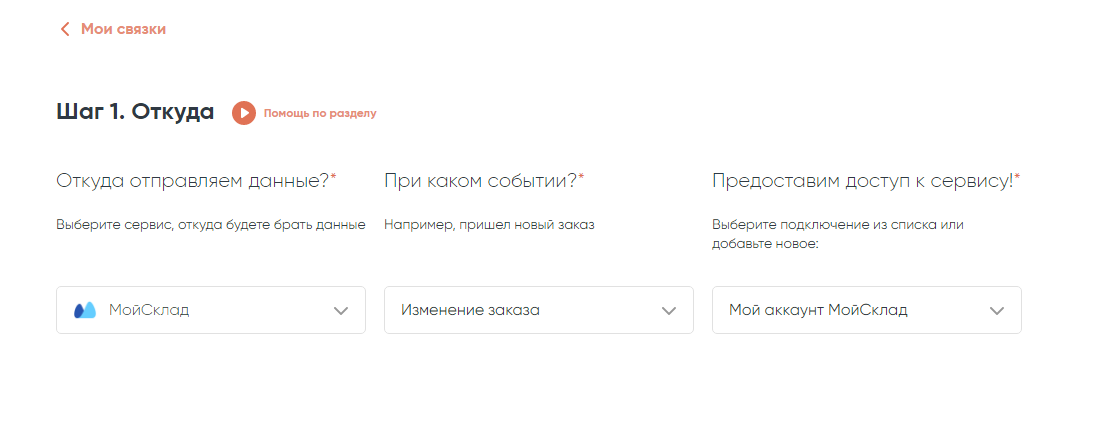The height and width of the screenshot is (440, 1112).
Task: Open the Помощь по разделу link
Action: [x=319, y=113]
